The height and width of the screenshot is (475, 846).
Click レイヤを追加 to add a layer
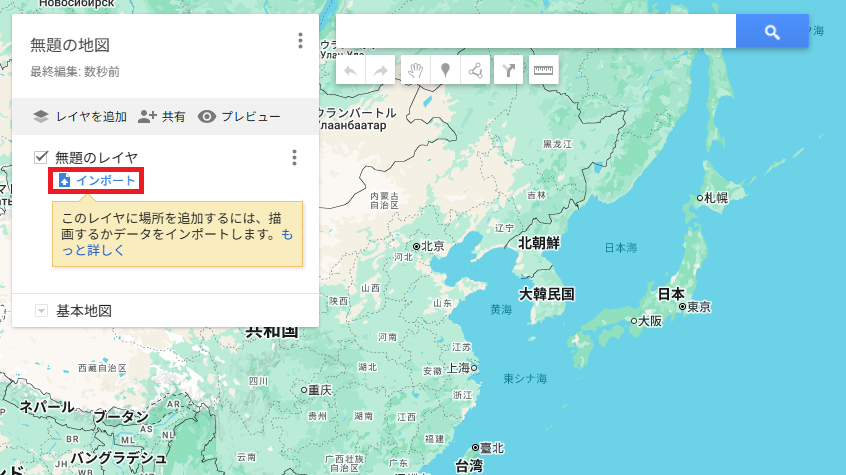(80, 117)
